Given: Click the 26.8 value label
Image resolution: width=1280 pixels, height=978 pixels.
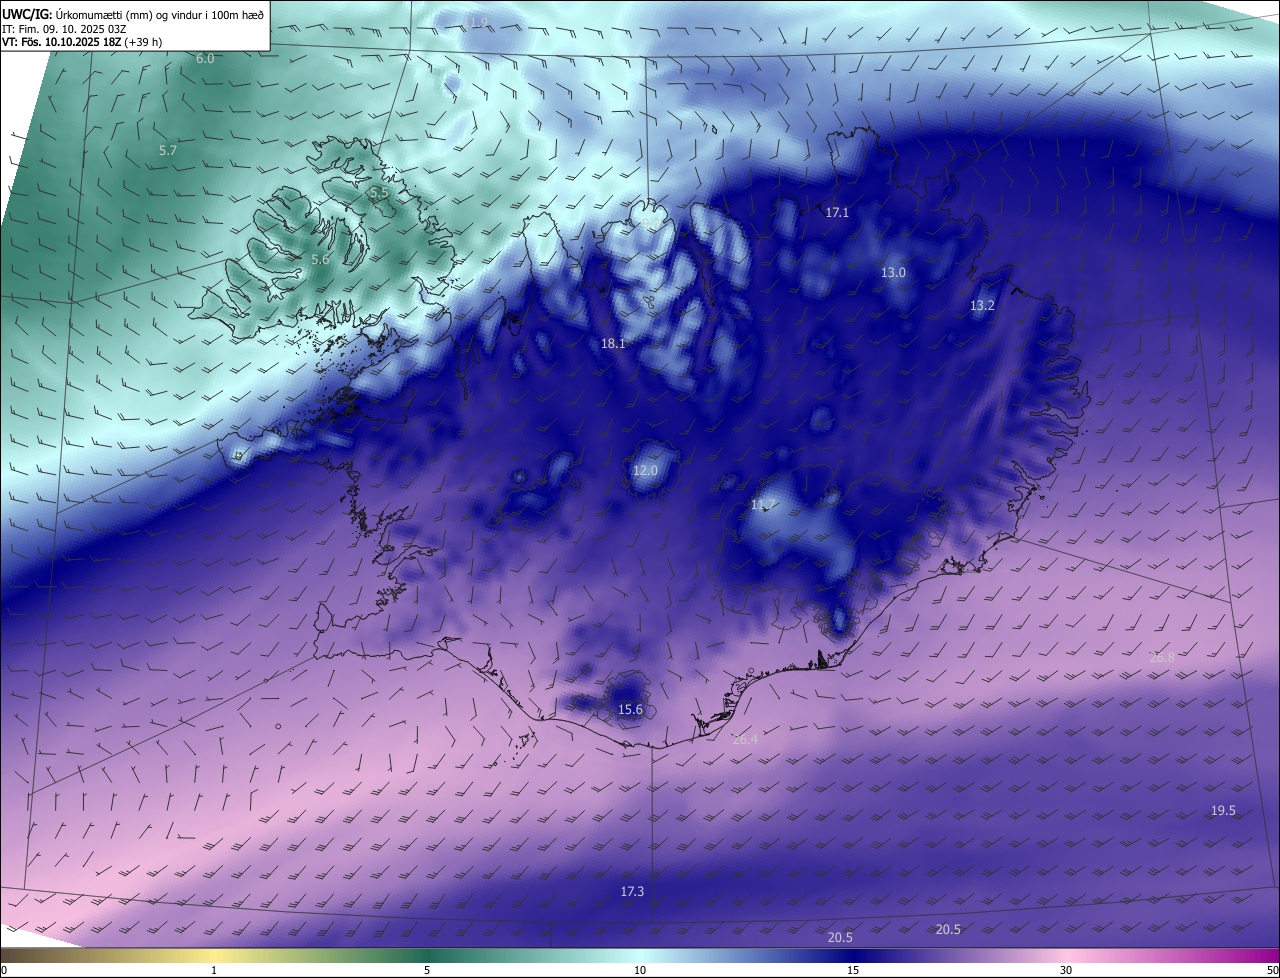Looking at the screenshot, I should (x=1162, y=658).
